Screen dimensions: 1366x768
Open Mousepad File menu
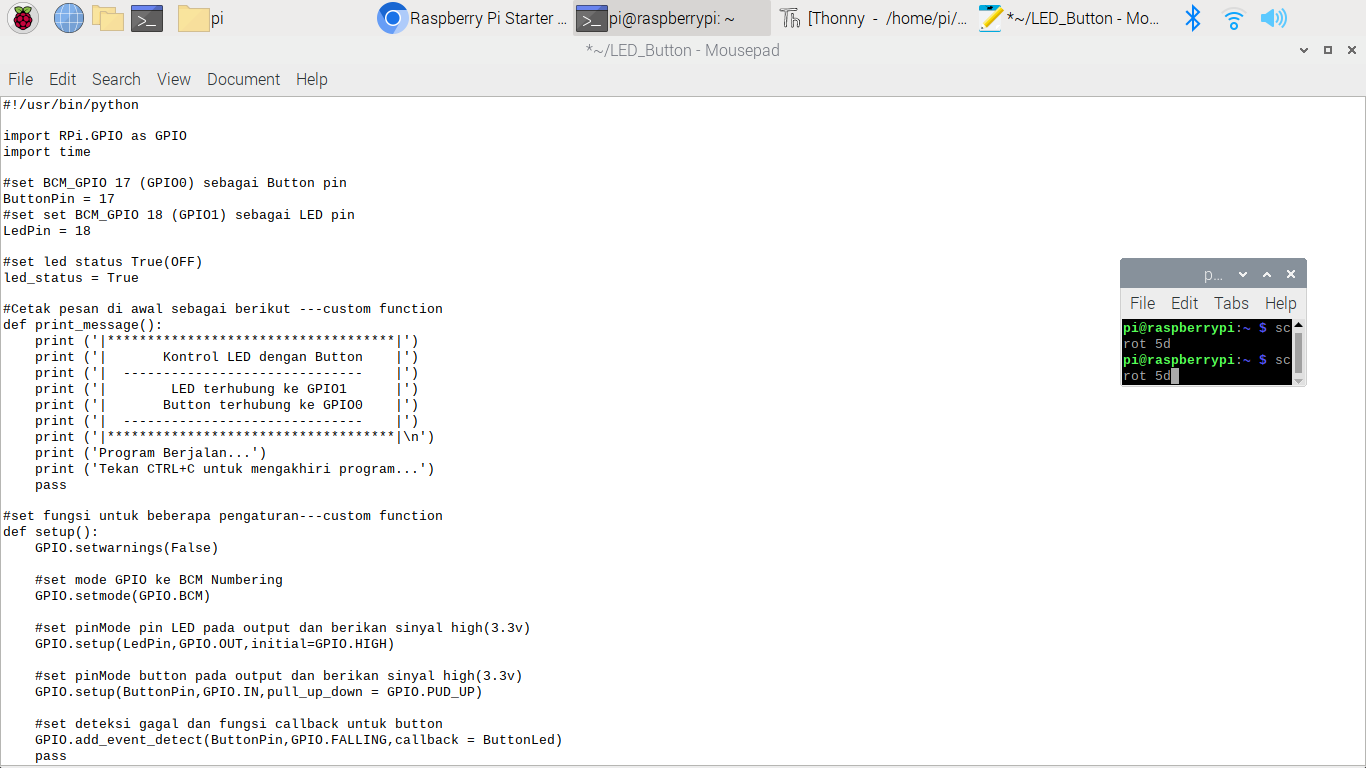point(20,79)
